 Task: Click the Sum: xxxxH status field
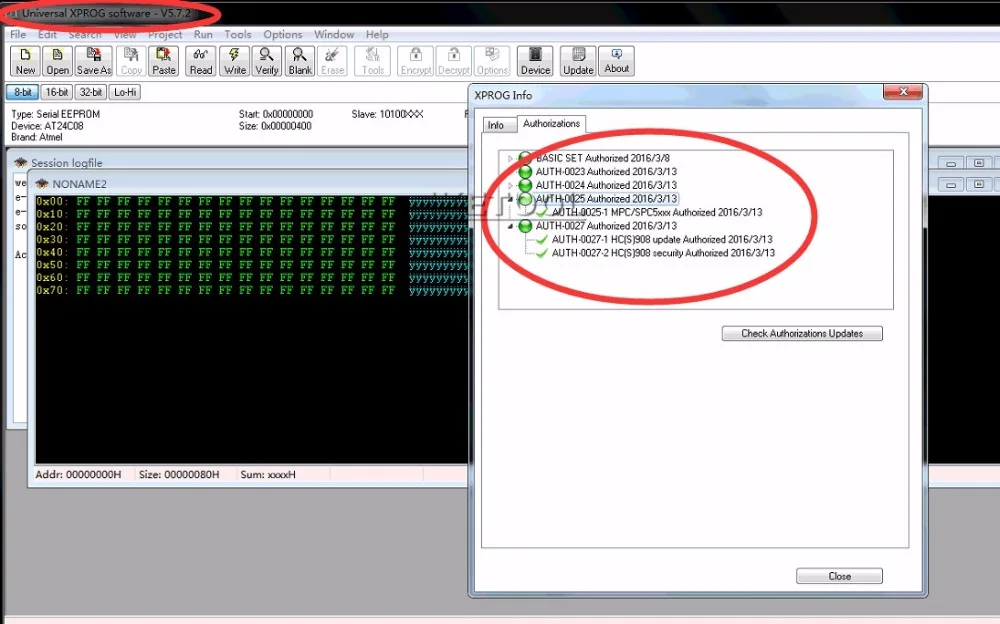click(x=268, y=475)
